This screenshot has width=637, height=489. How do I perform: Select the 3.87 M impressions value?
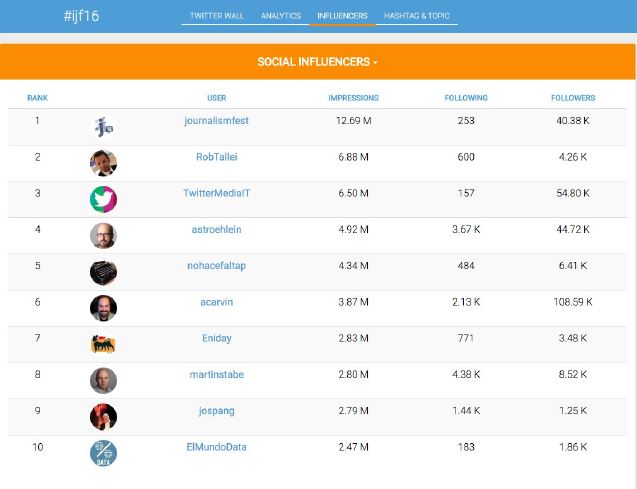[353, 302]
